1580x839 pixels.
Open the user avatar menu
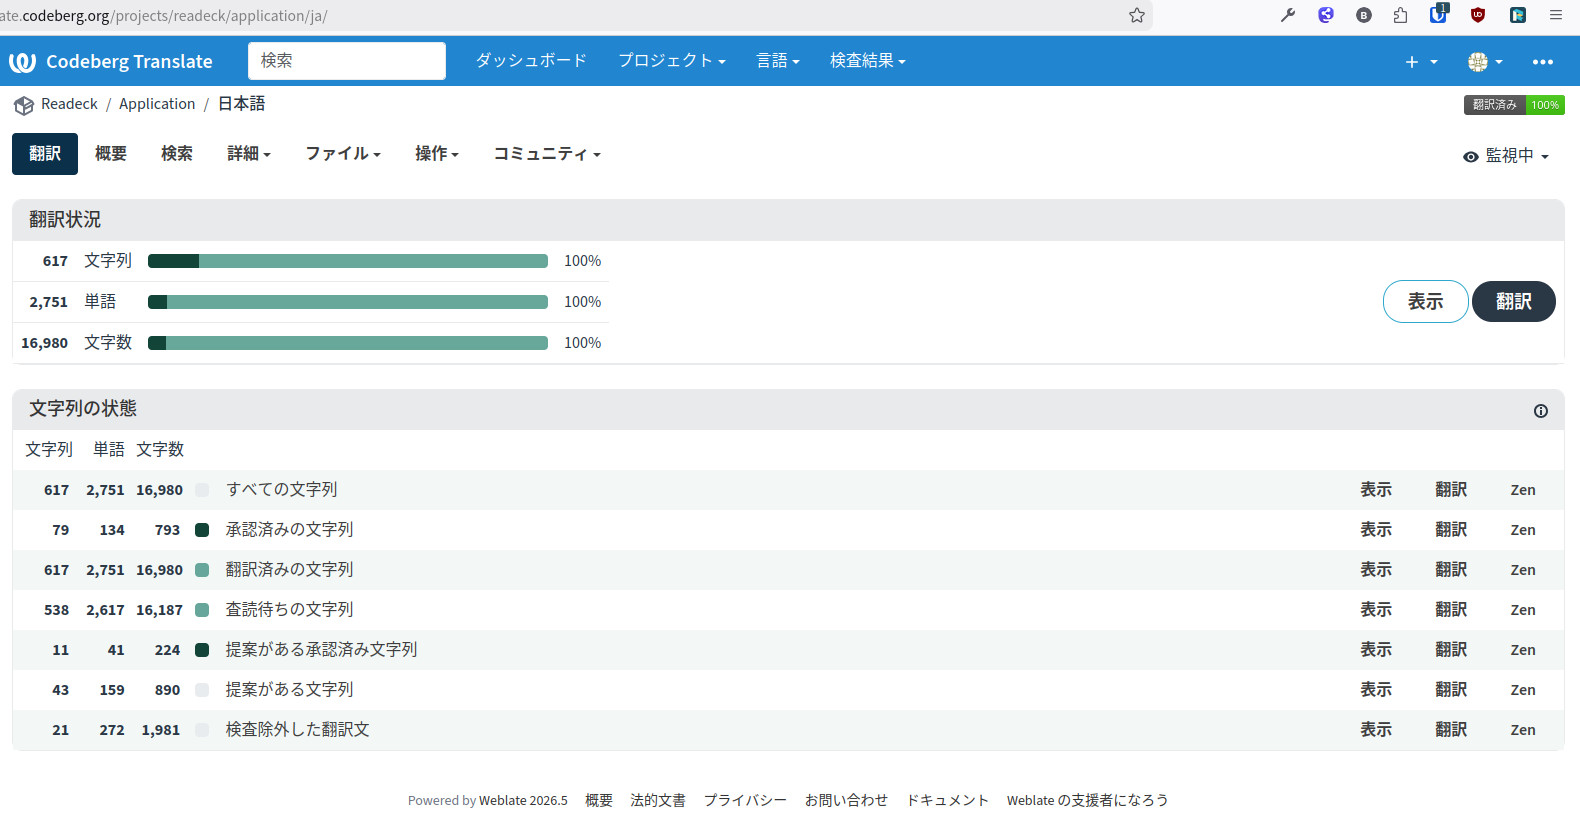(1485, 62)
